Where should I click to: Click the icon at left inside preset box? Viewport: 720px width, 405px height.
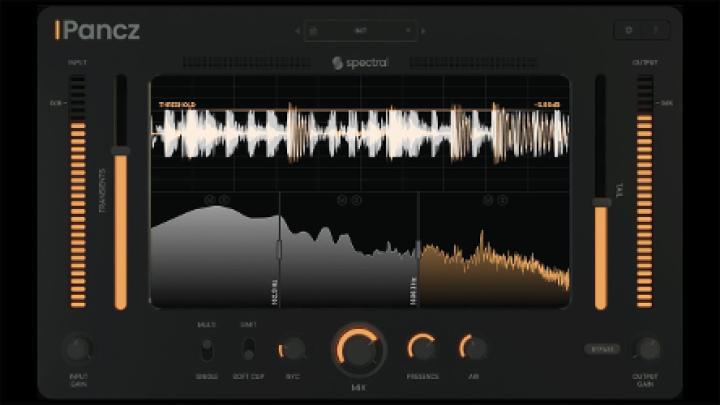314,31
